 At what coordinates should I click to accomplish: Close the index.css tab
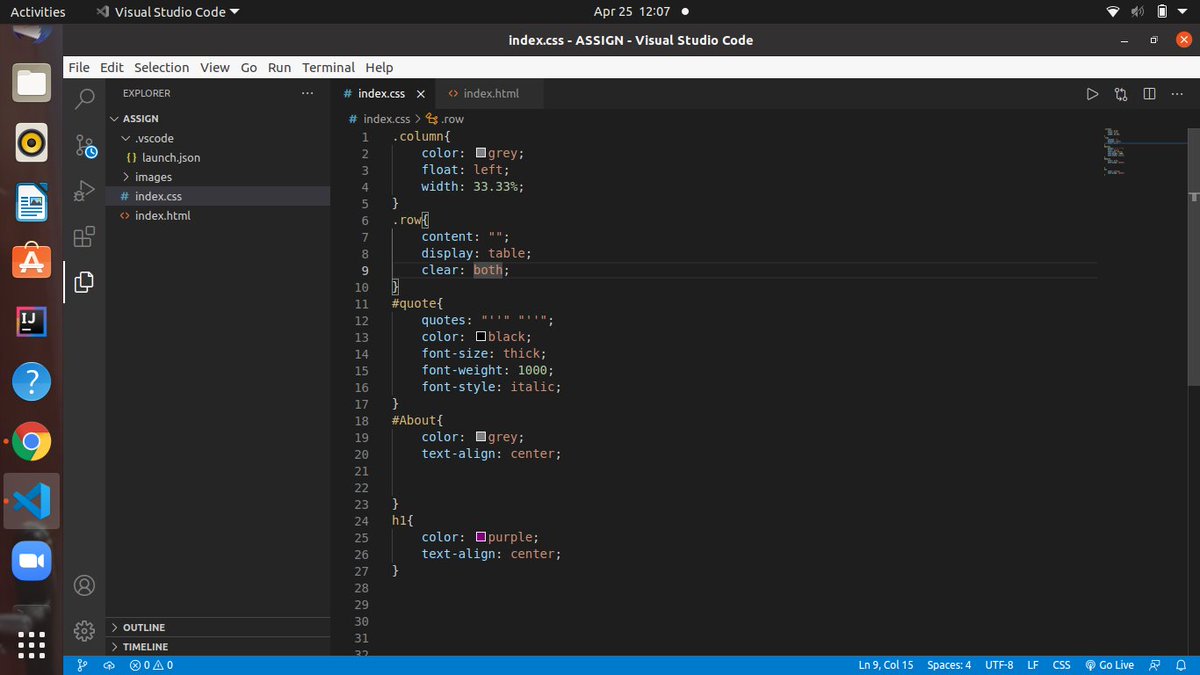420,94
